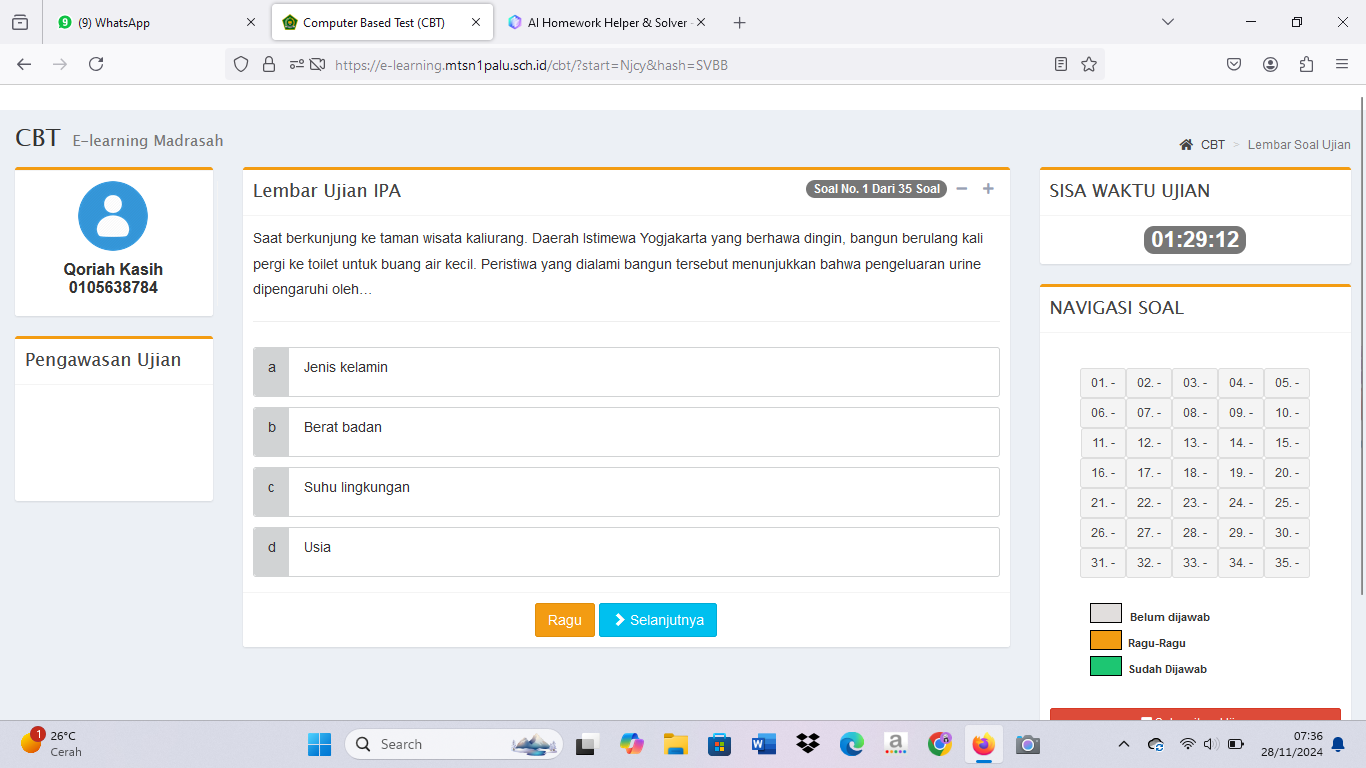1366x768 pixels.
Task: Select answer option b Berat badan
Action: coord(626,432)
